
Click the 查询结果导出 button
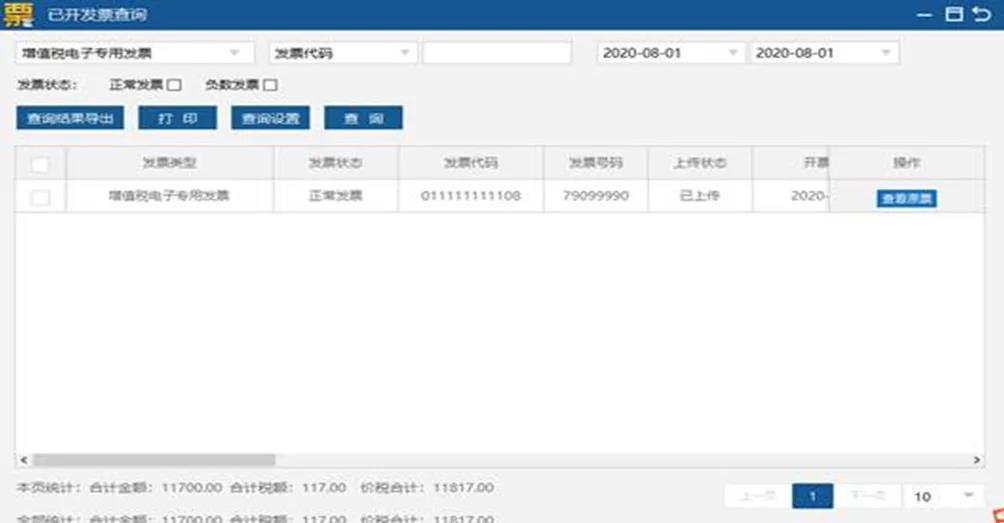(x=70, y=118)
